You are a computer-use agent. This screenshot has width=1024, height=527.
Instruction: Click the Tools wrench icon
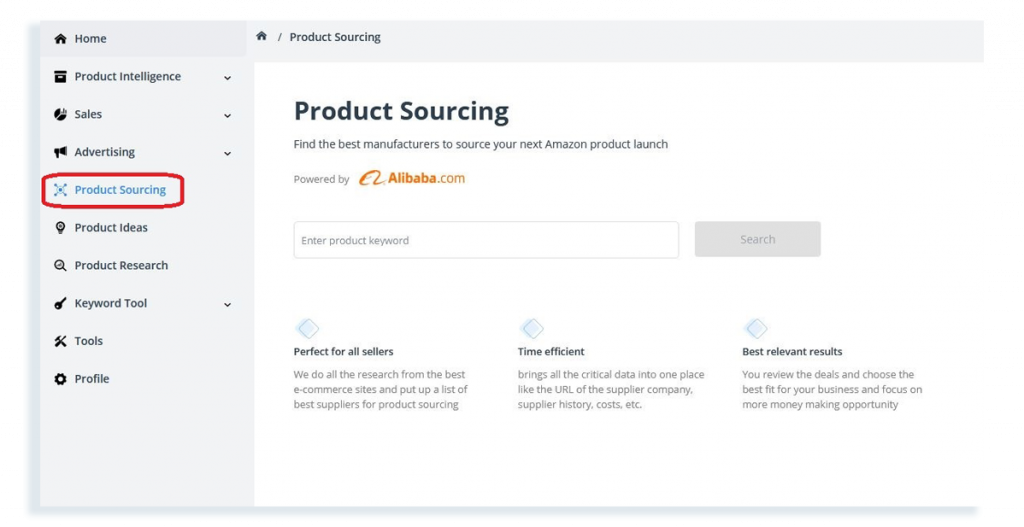tap(60, 341)
